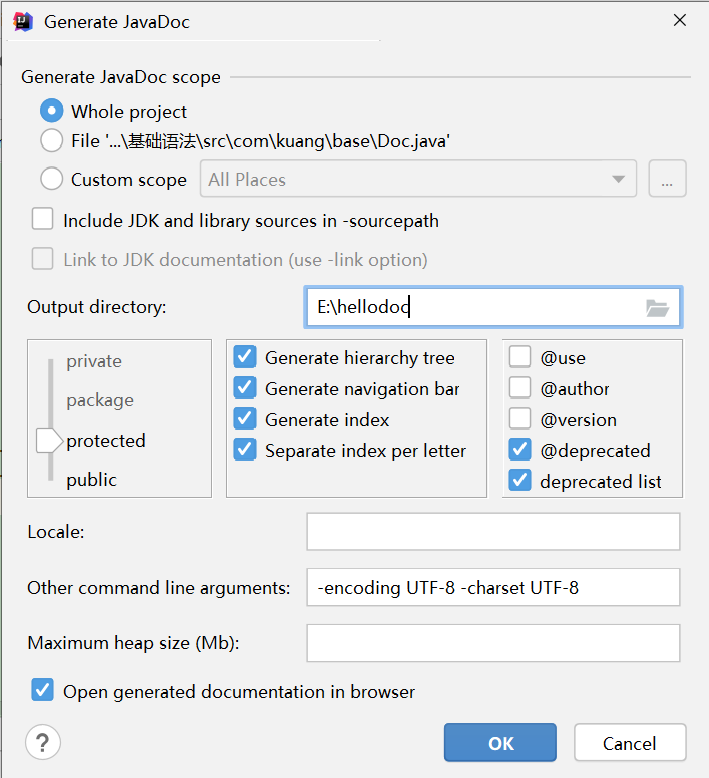Image resolution: width=709 pixels, height=778 pixels.
Task: Open the custom scope ellipsis button
Action: pos(667,180)
